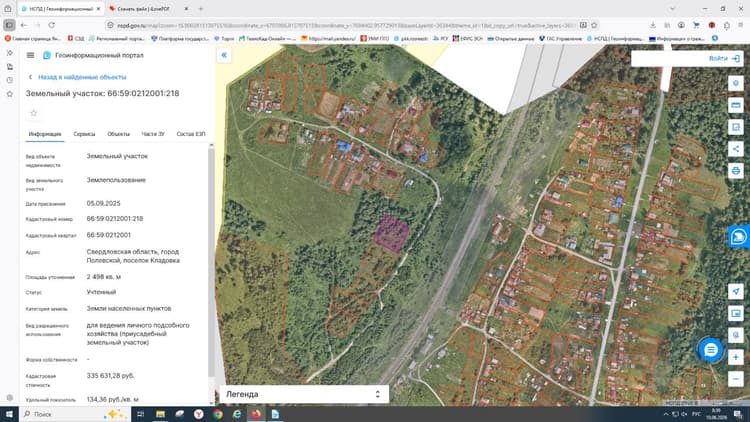The image size is (750, 422).
Task: Open the ГАС Управление bookmark
Action: (x=560, y=38)
